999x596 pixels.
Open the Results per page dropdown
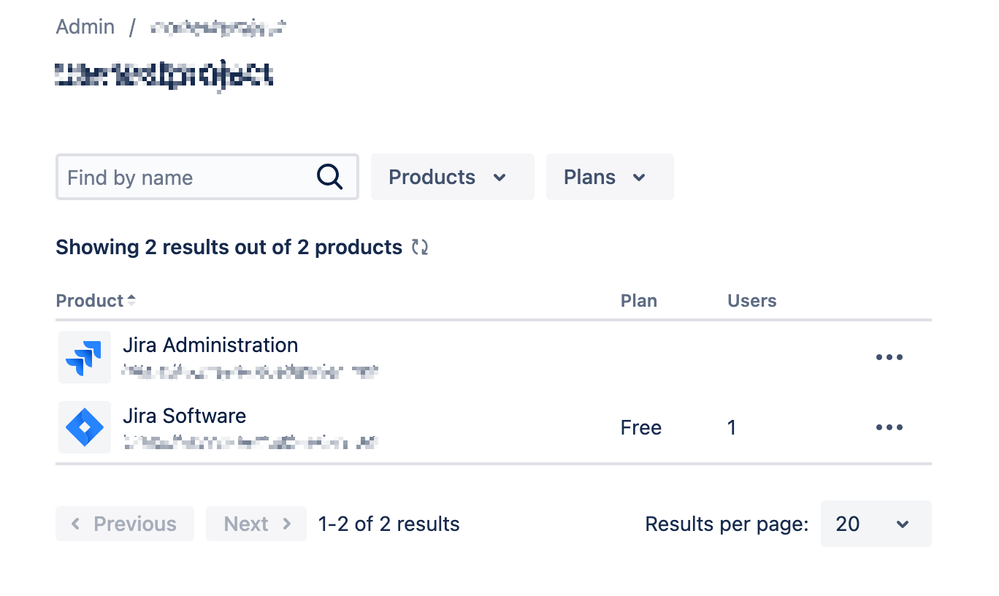[x=875, y=524]
